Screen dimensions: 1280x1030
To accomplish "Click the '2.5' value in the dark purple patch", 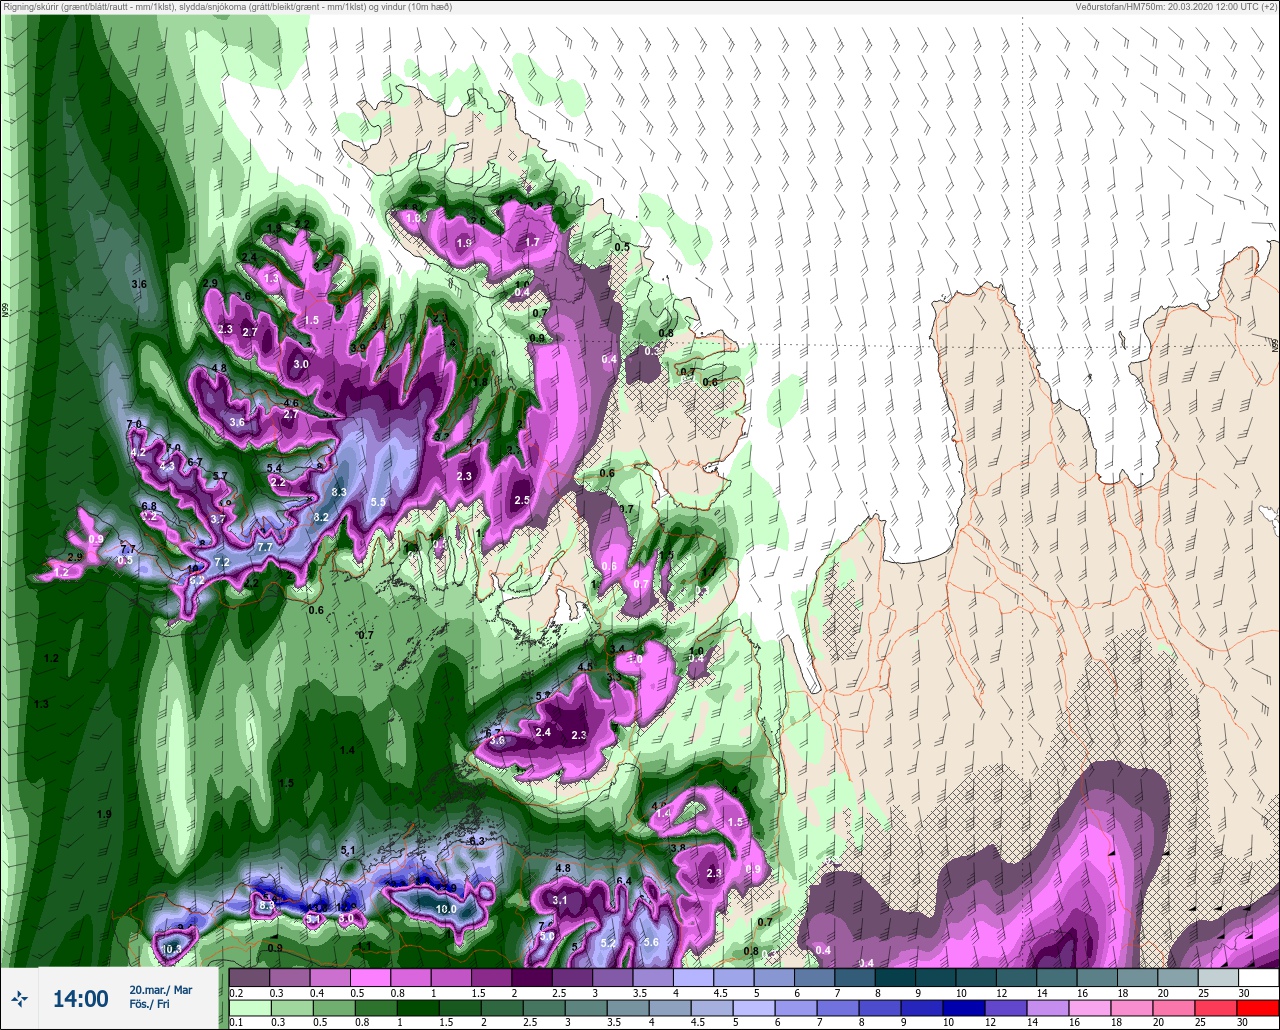I will coord(521,500).
